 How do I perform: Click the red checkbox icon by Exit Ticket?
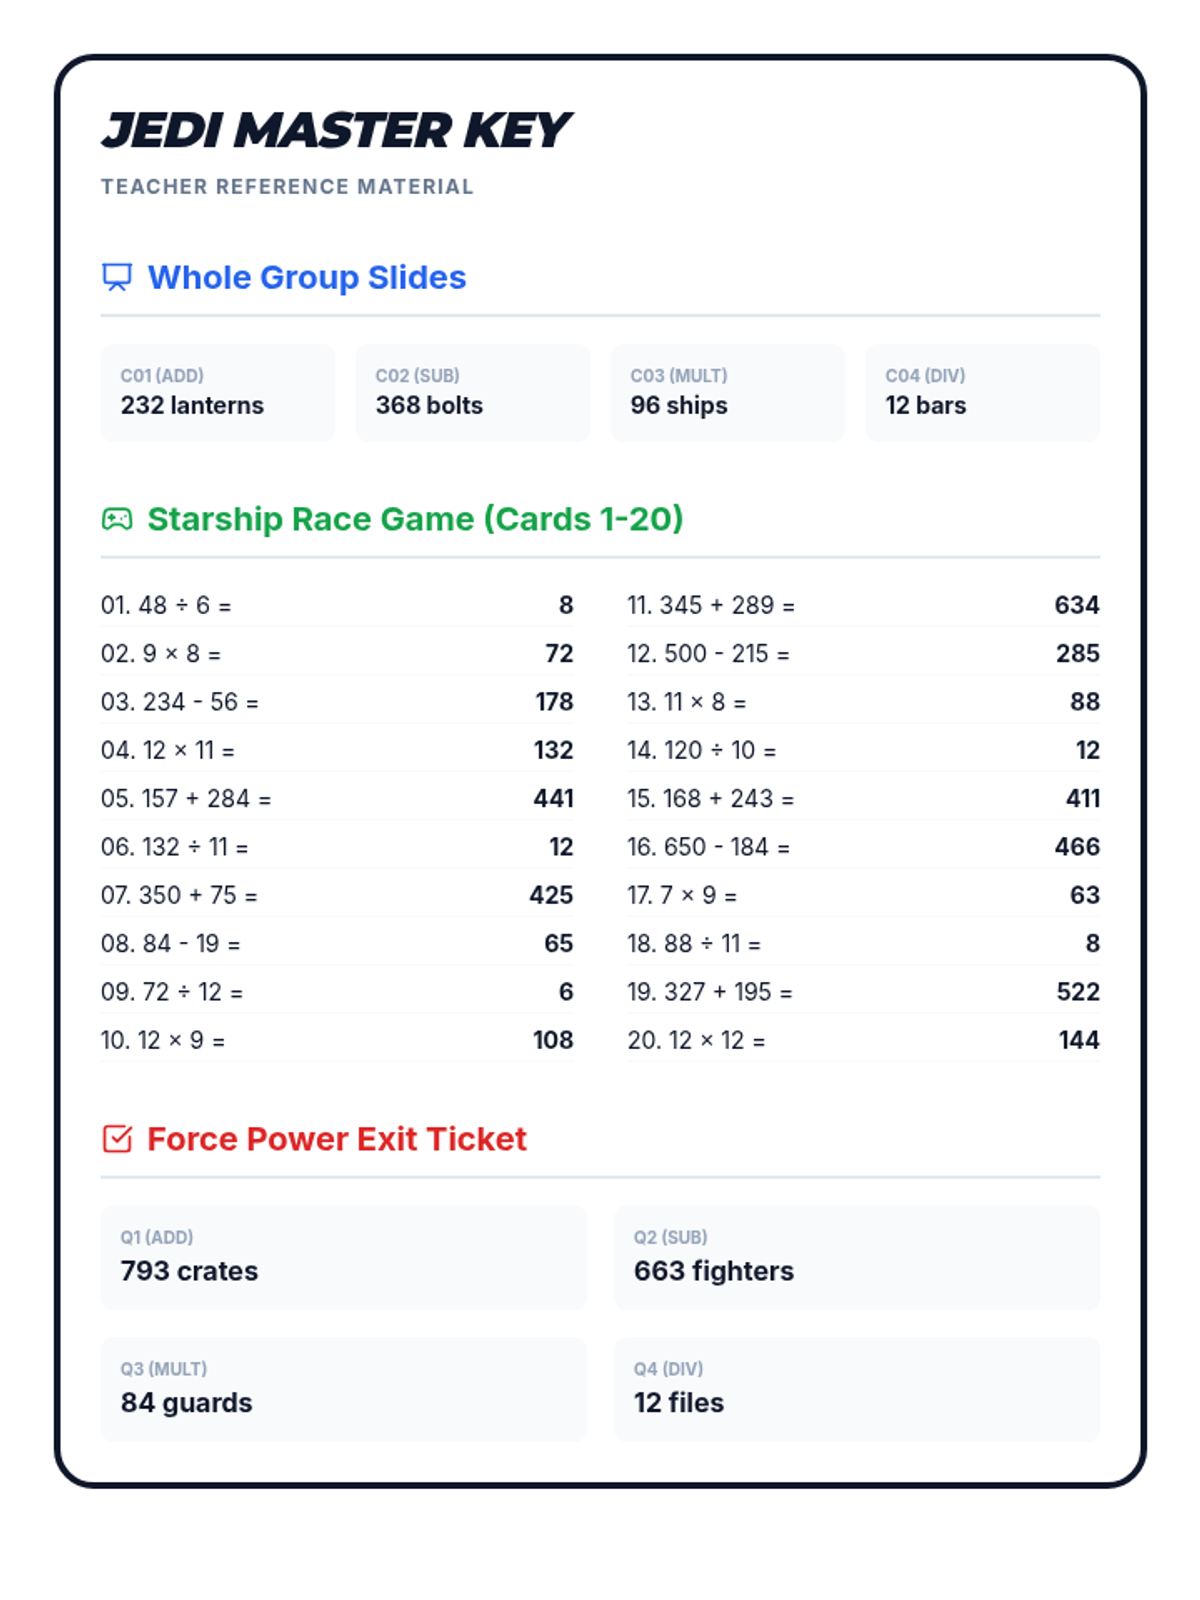[x=117, y=1139]
